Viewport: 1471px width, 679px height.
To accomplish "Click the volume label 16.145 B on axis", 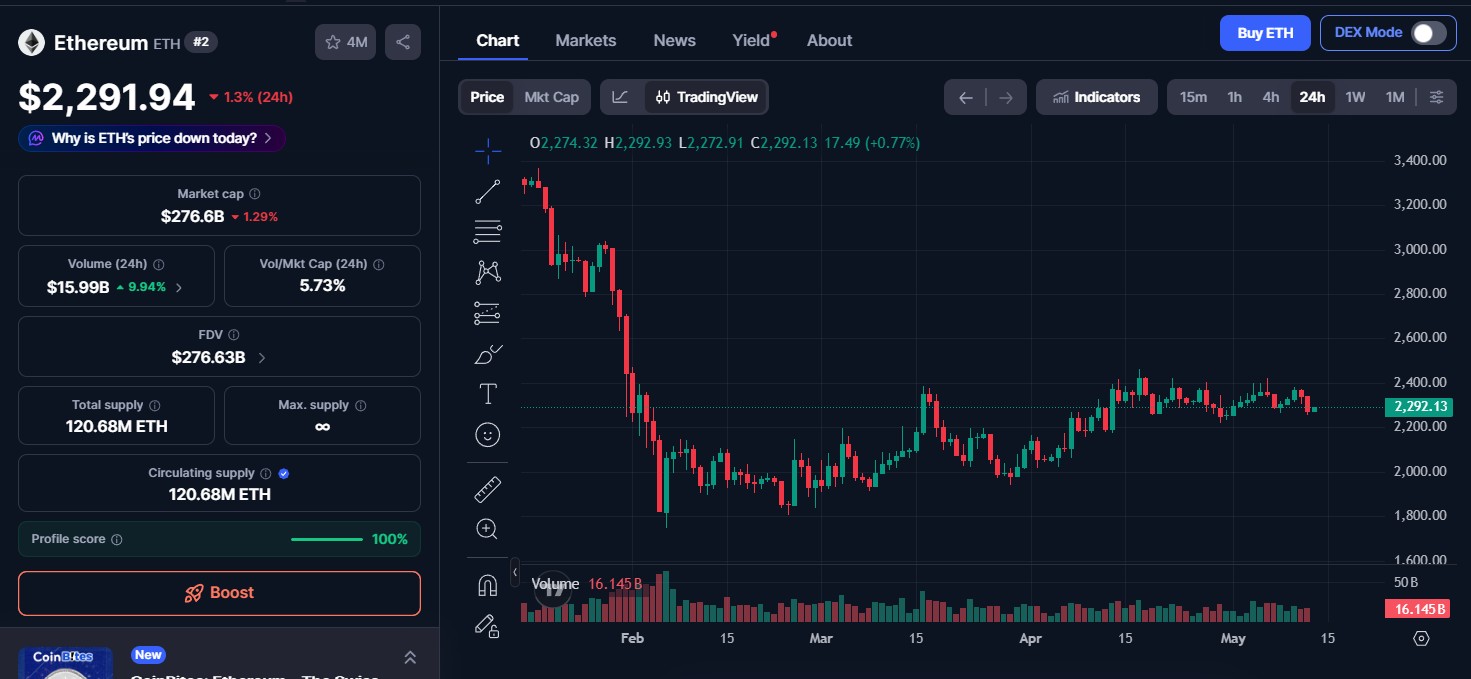I will [x=1418, y=609].
